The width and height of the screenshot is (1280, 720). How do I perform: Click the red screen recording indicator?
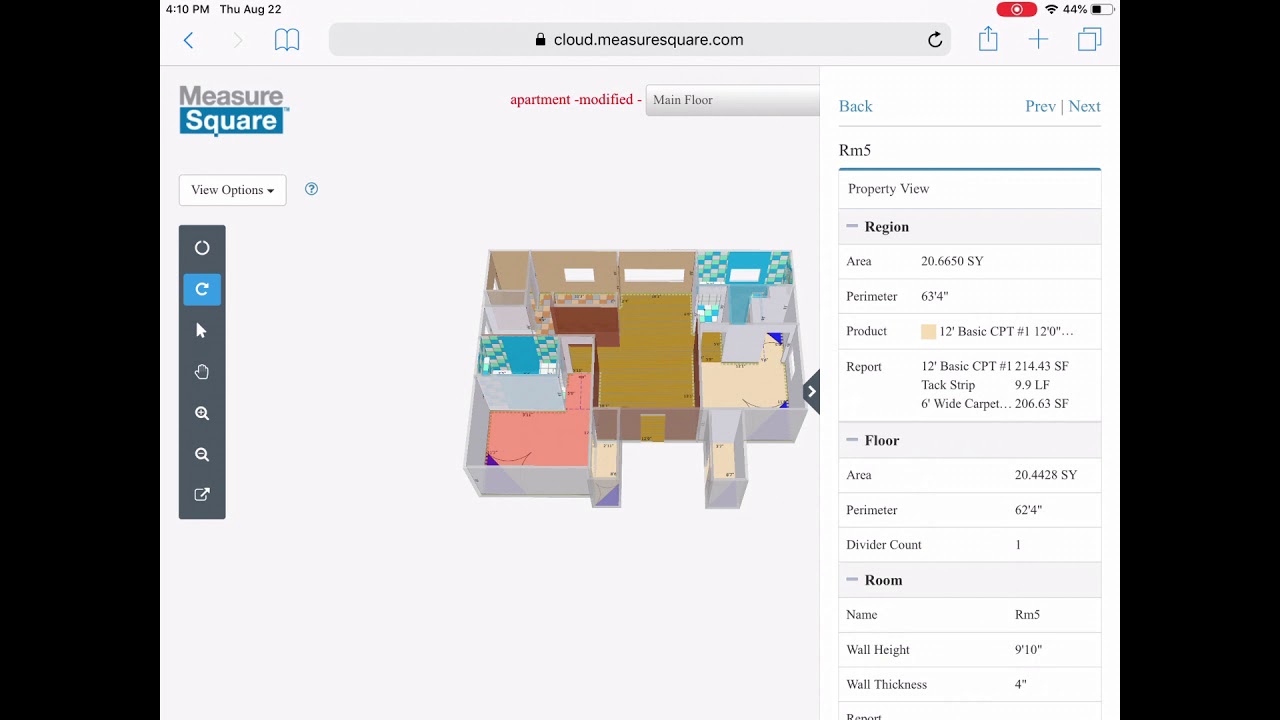click(x=1016, y=9)
